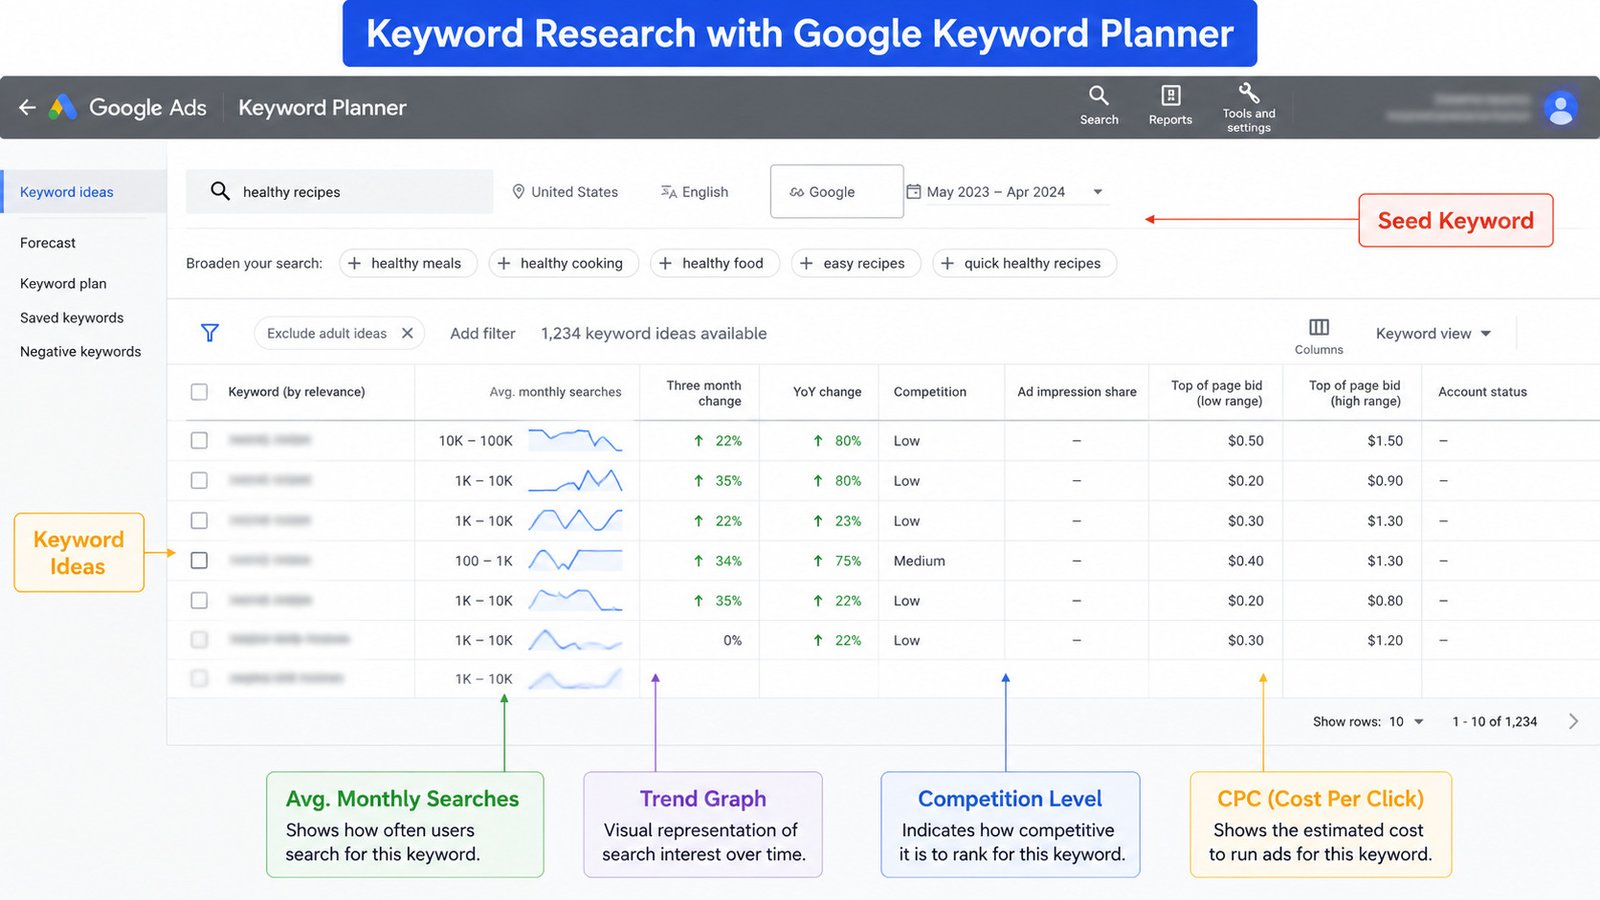1600x900 pixels.
Task: Click the 75% YoY change value
Action: [x=848, y=561]
